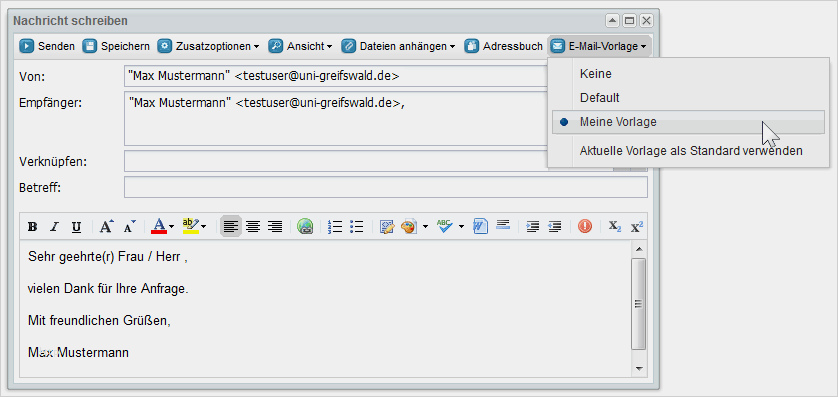Image resolution: width=838 pixels, height=397 pixels.
Task: Click the editor vertical scrollbar thumb
Action: click(x=638, y=303)
